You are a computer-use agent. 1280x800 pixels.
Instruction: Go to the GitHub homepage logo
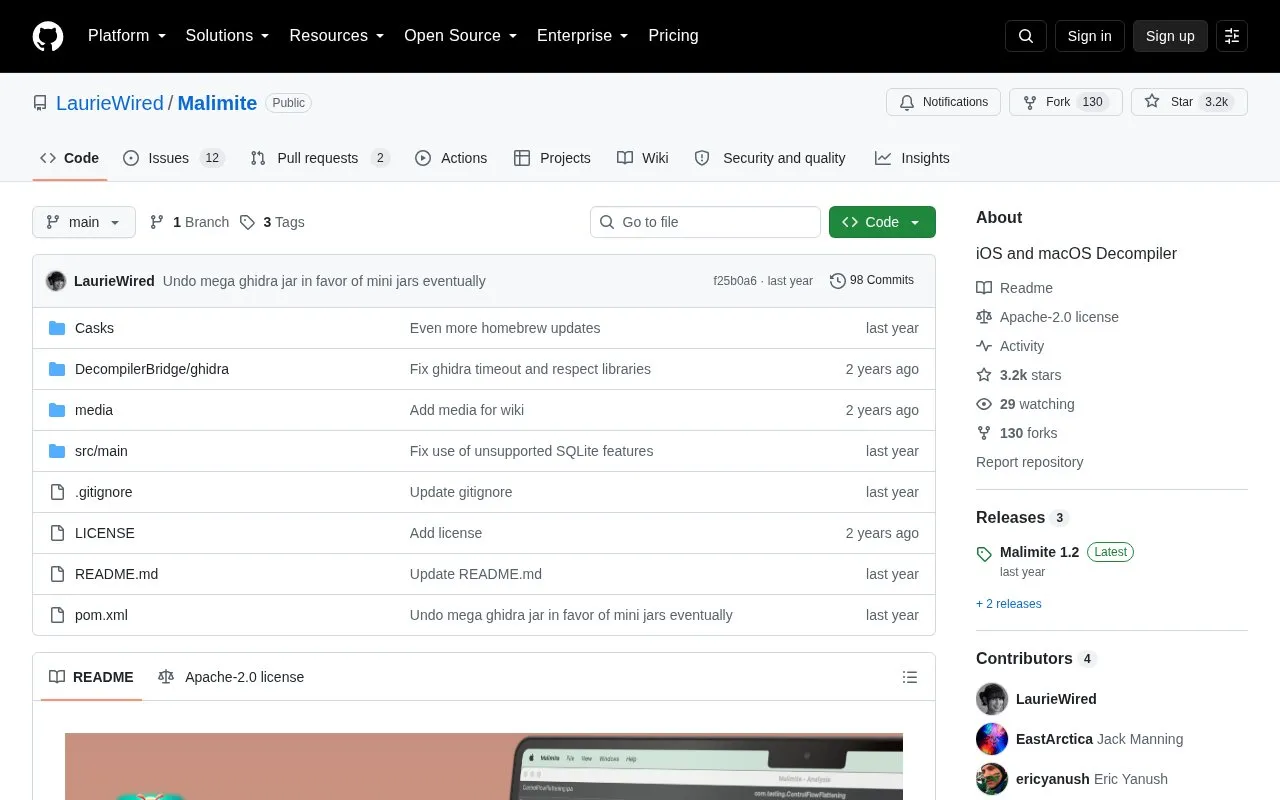[48, 36]
